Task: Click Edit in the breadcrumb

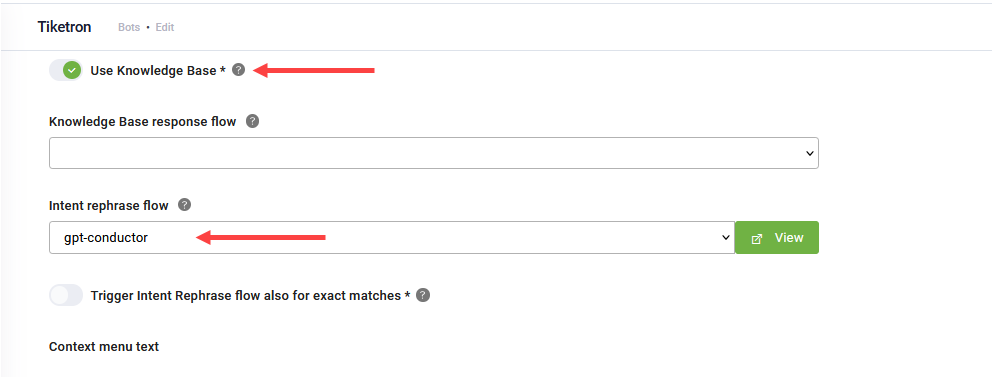Action: point(164,28)
